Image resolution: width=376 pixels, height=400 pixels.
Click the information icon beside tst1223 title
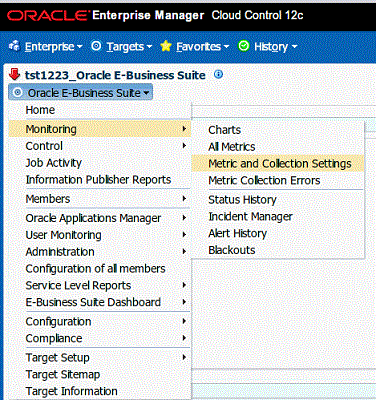click(x=218, y=74)
